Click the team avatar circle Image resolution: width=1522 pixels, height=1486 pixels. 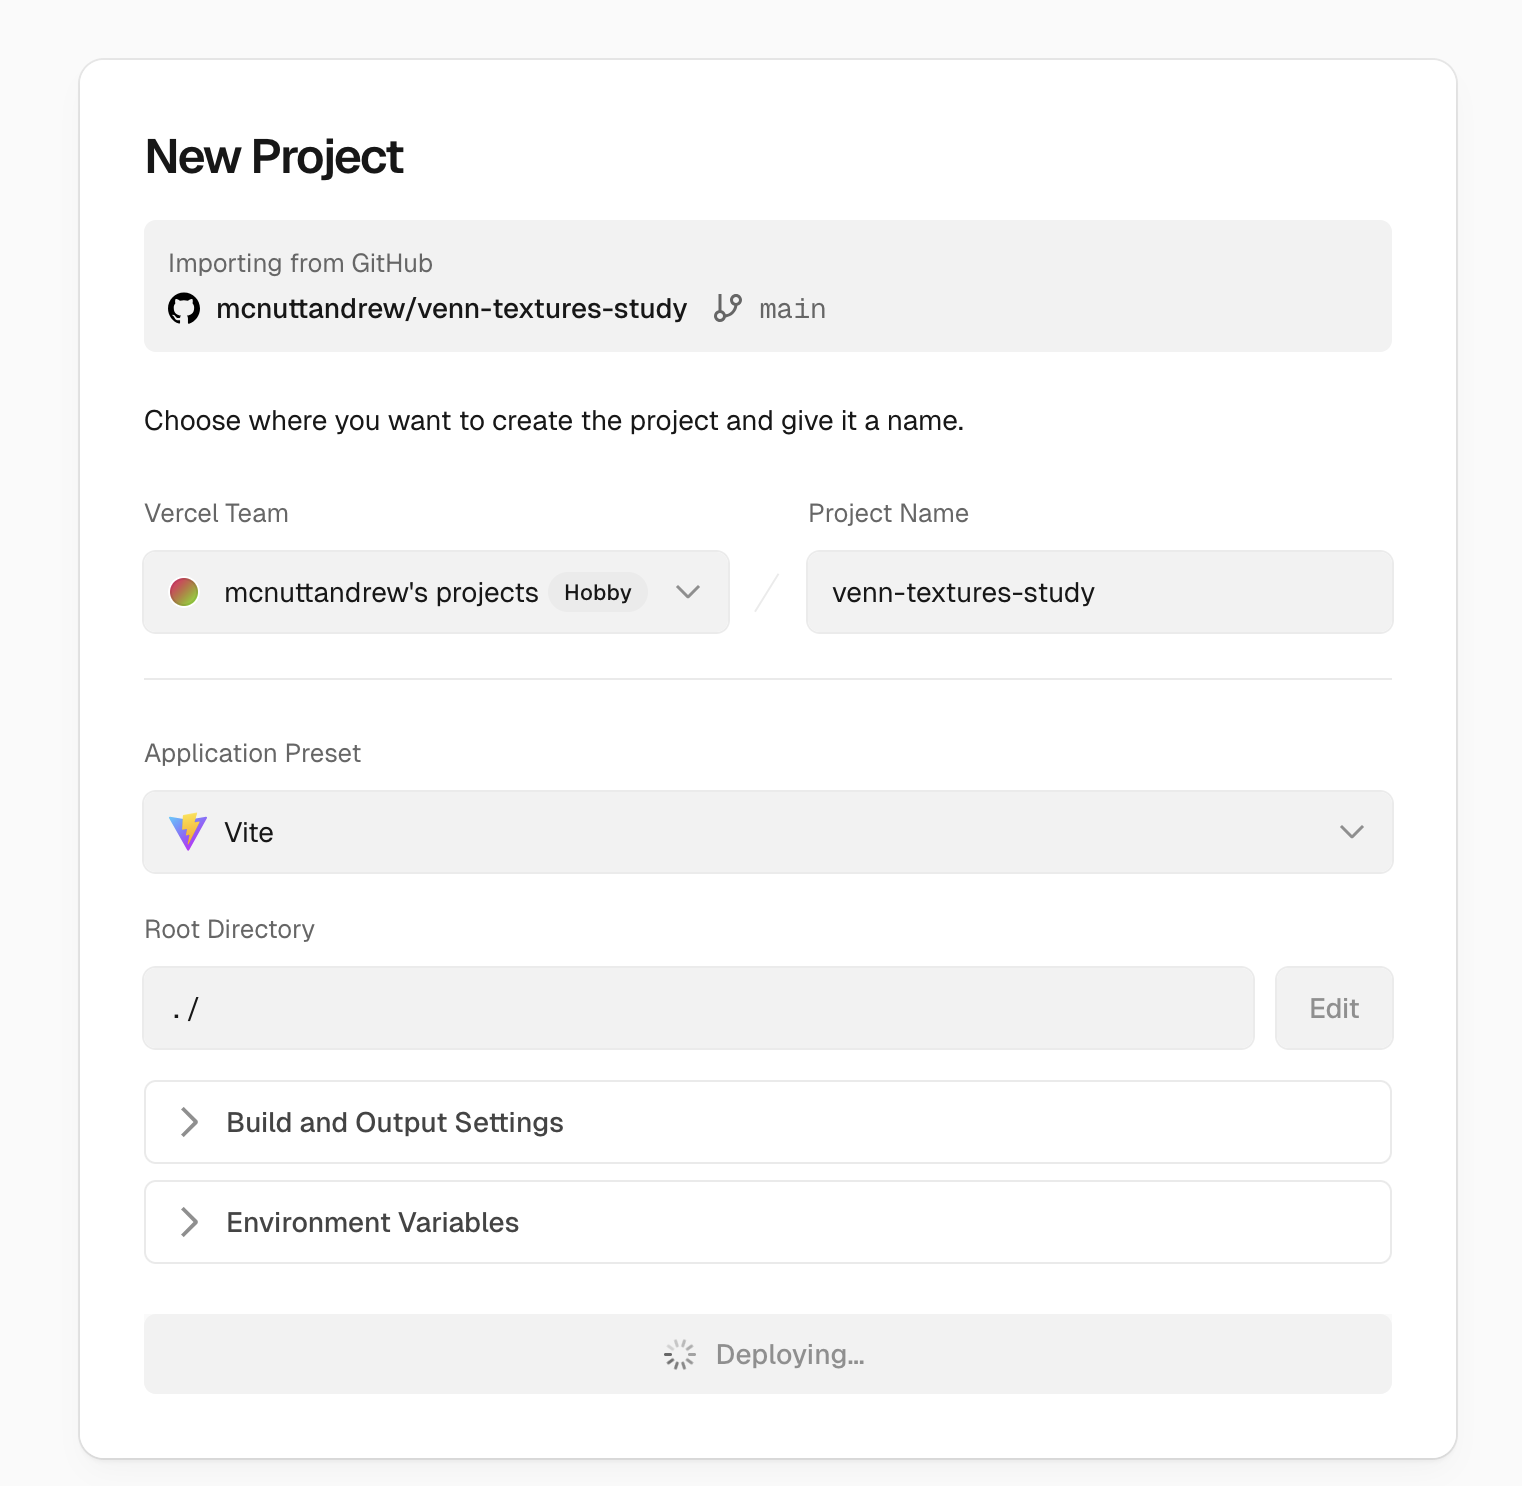pyautogui.click(x=184, y=592)
